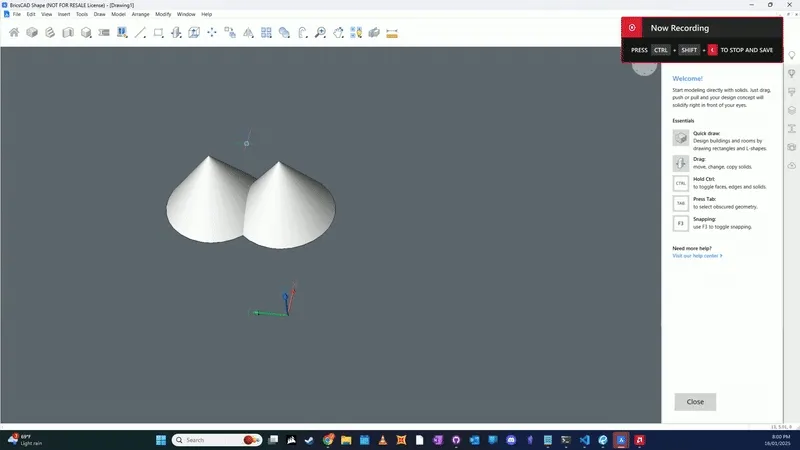Screen dimensions: 800x450
Task: Open Visual Studio Code from taskbar
Action: [584, 440]
